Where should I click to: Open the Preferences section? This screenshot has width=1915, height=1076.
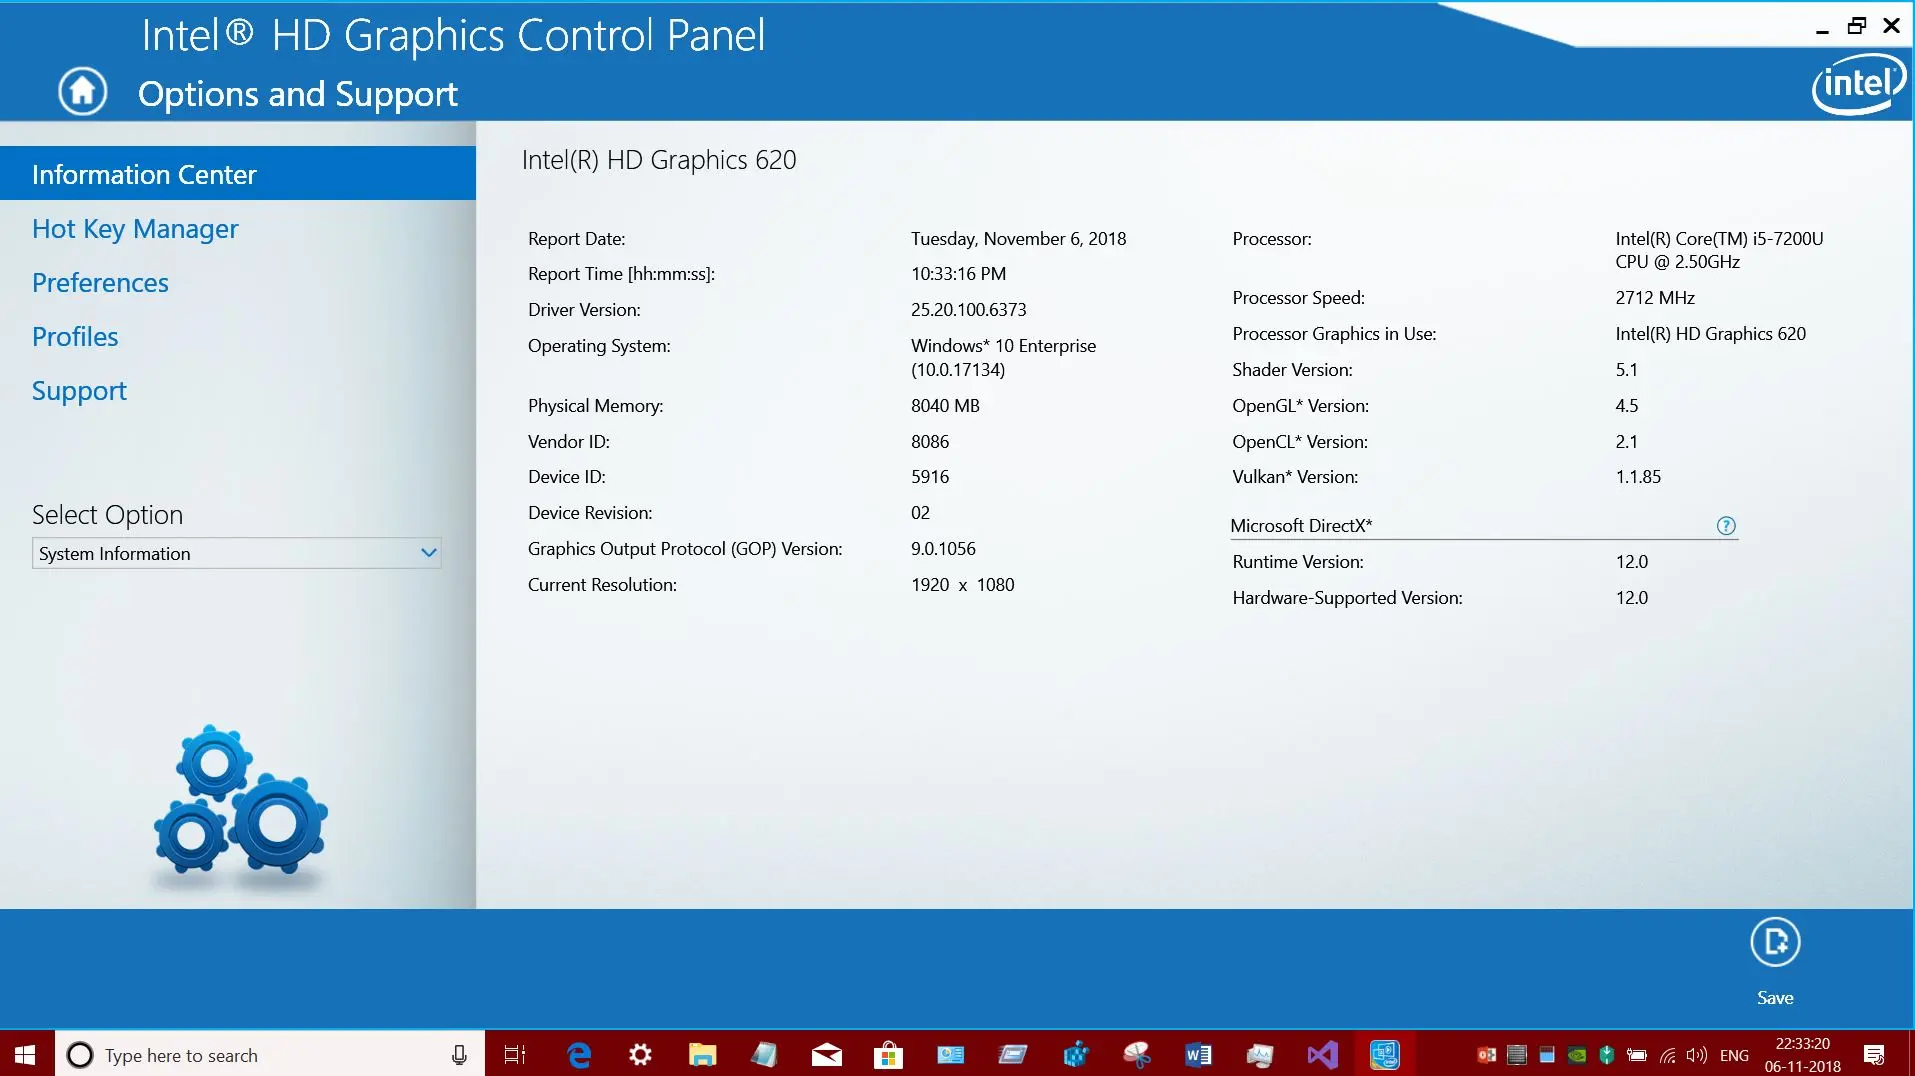[100, 283]
